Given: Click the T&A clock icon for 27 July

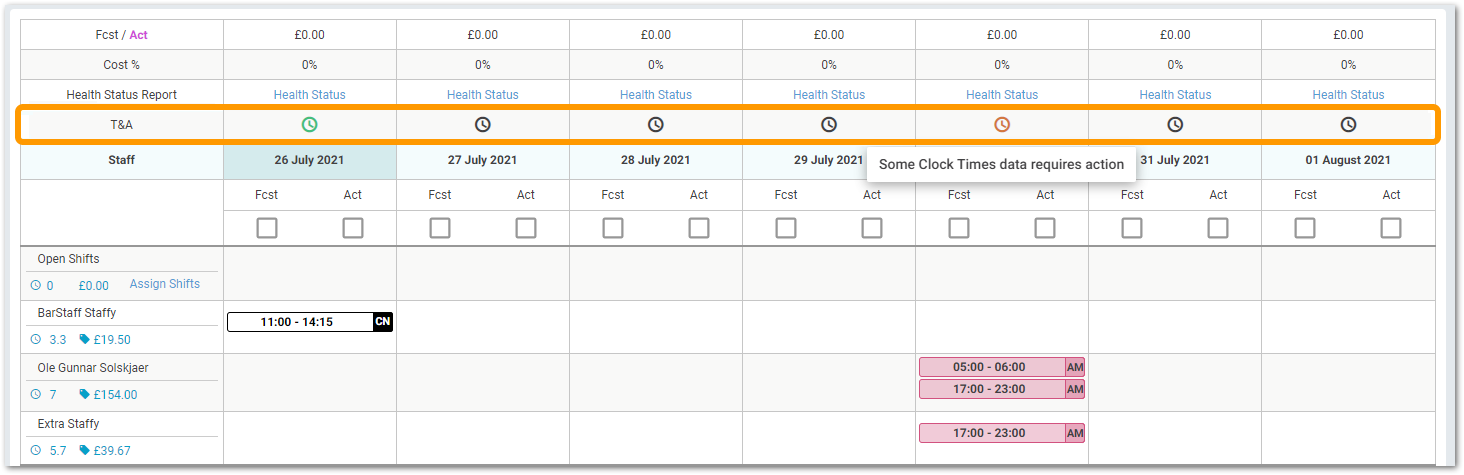Looking at the screenshot, I should coord(483,125).
